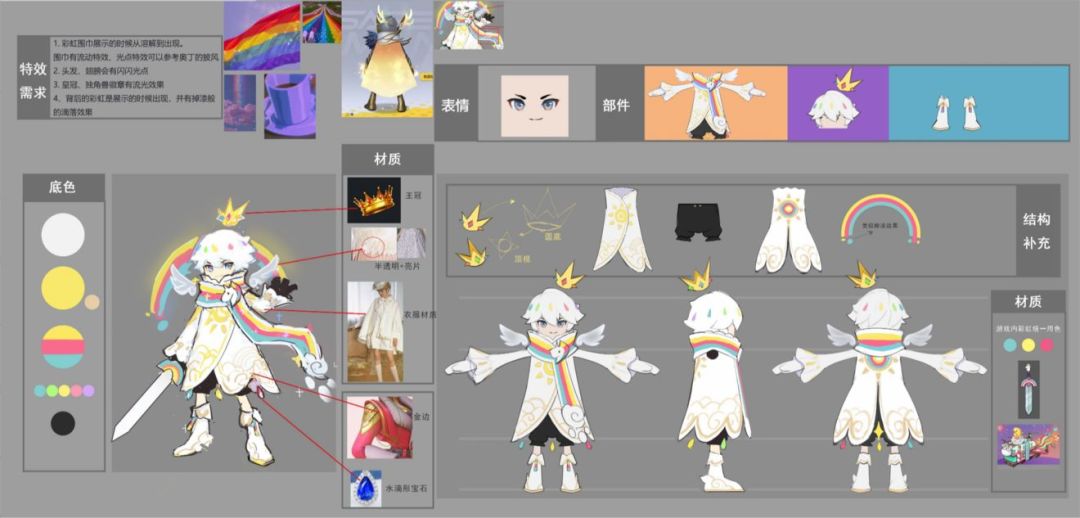The image size is (1080, 518).
Task: Select the rainbow arch in structure panel
Action: click(880, 218)
